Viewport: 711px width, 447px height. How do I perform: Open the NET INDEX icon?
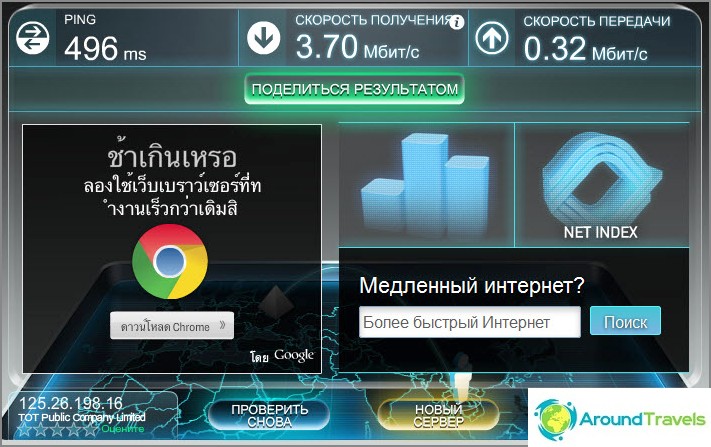pos(601,186)
